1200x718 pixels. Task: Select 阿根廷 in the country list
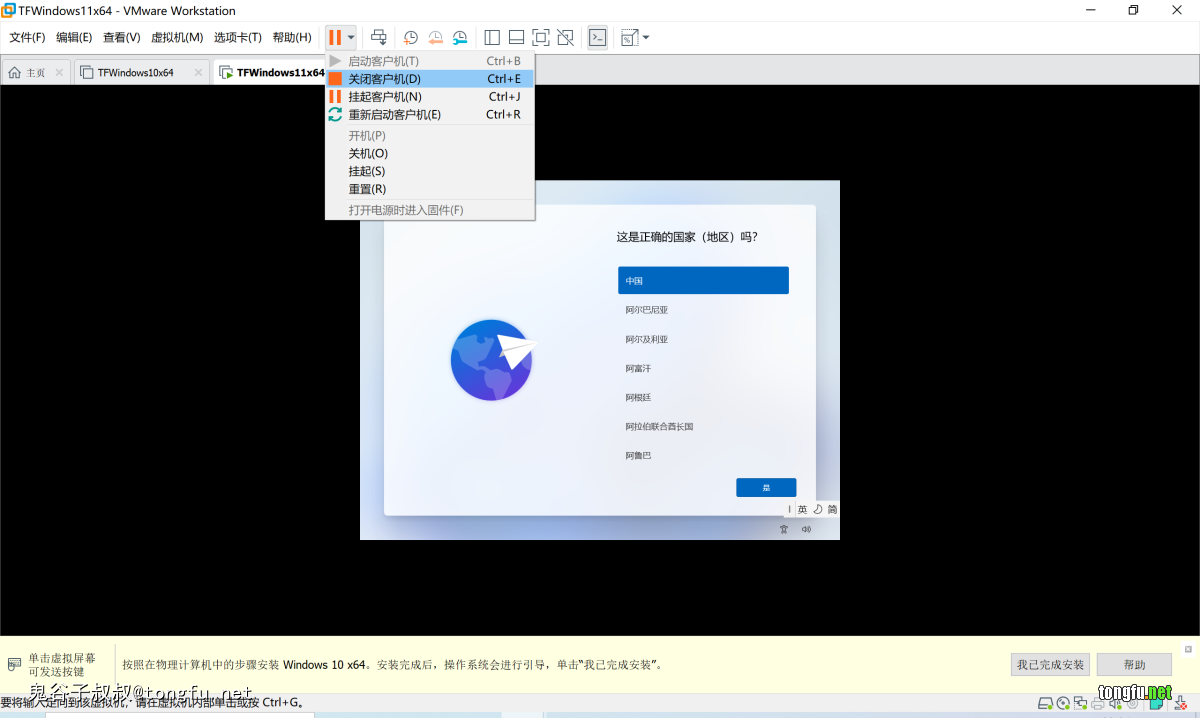pyautogui.click(x=638, y=398)
